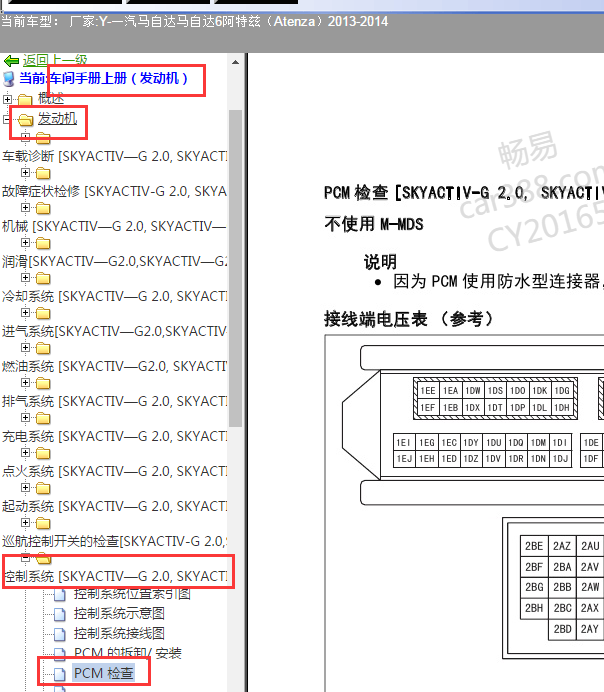
Task: Select 点火系统 [SKYACTIV—G 2.0 entry
Action: pos(115,471)
